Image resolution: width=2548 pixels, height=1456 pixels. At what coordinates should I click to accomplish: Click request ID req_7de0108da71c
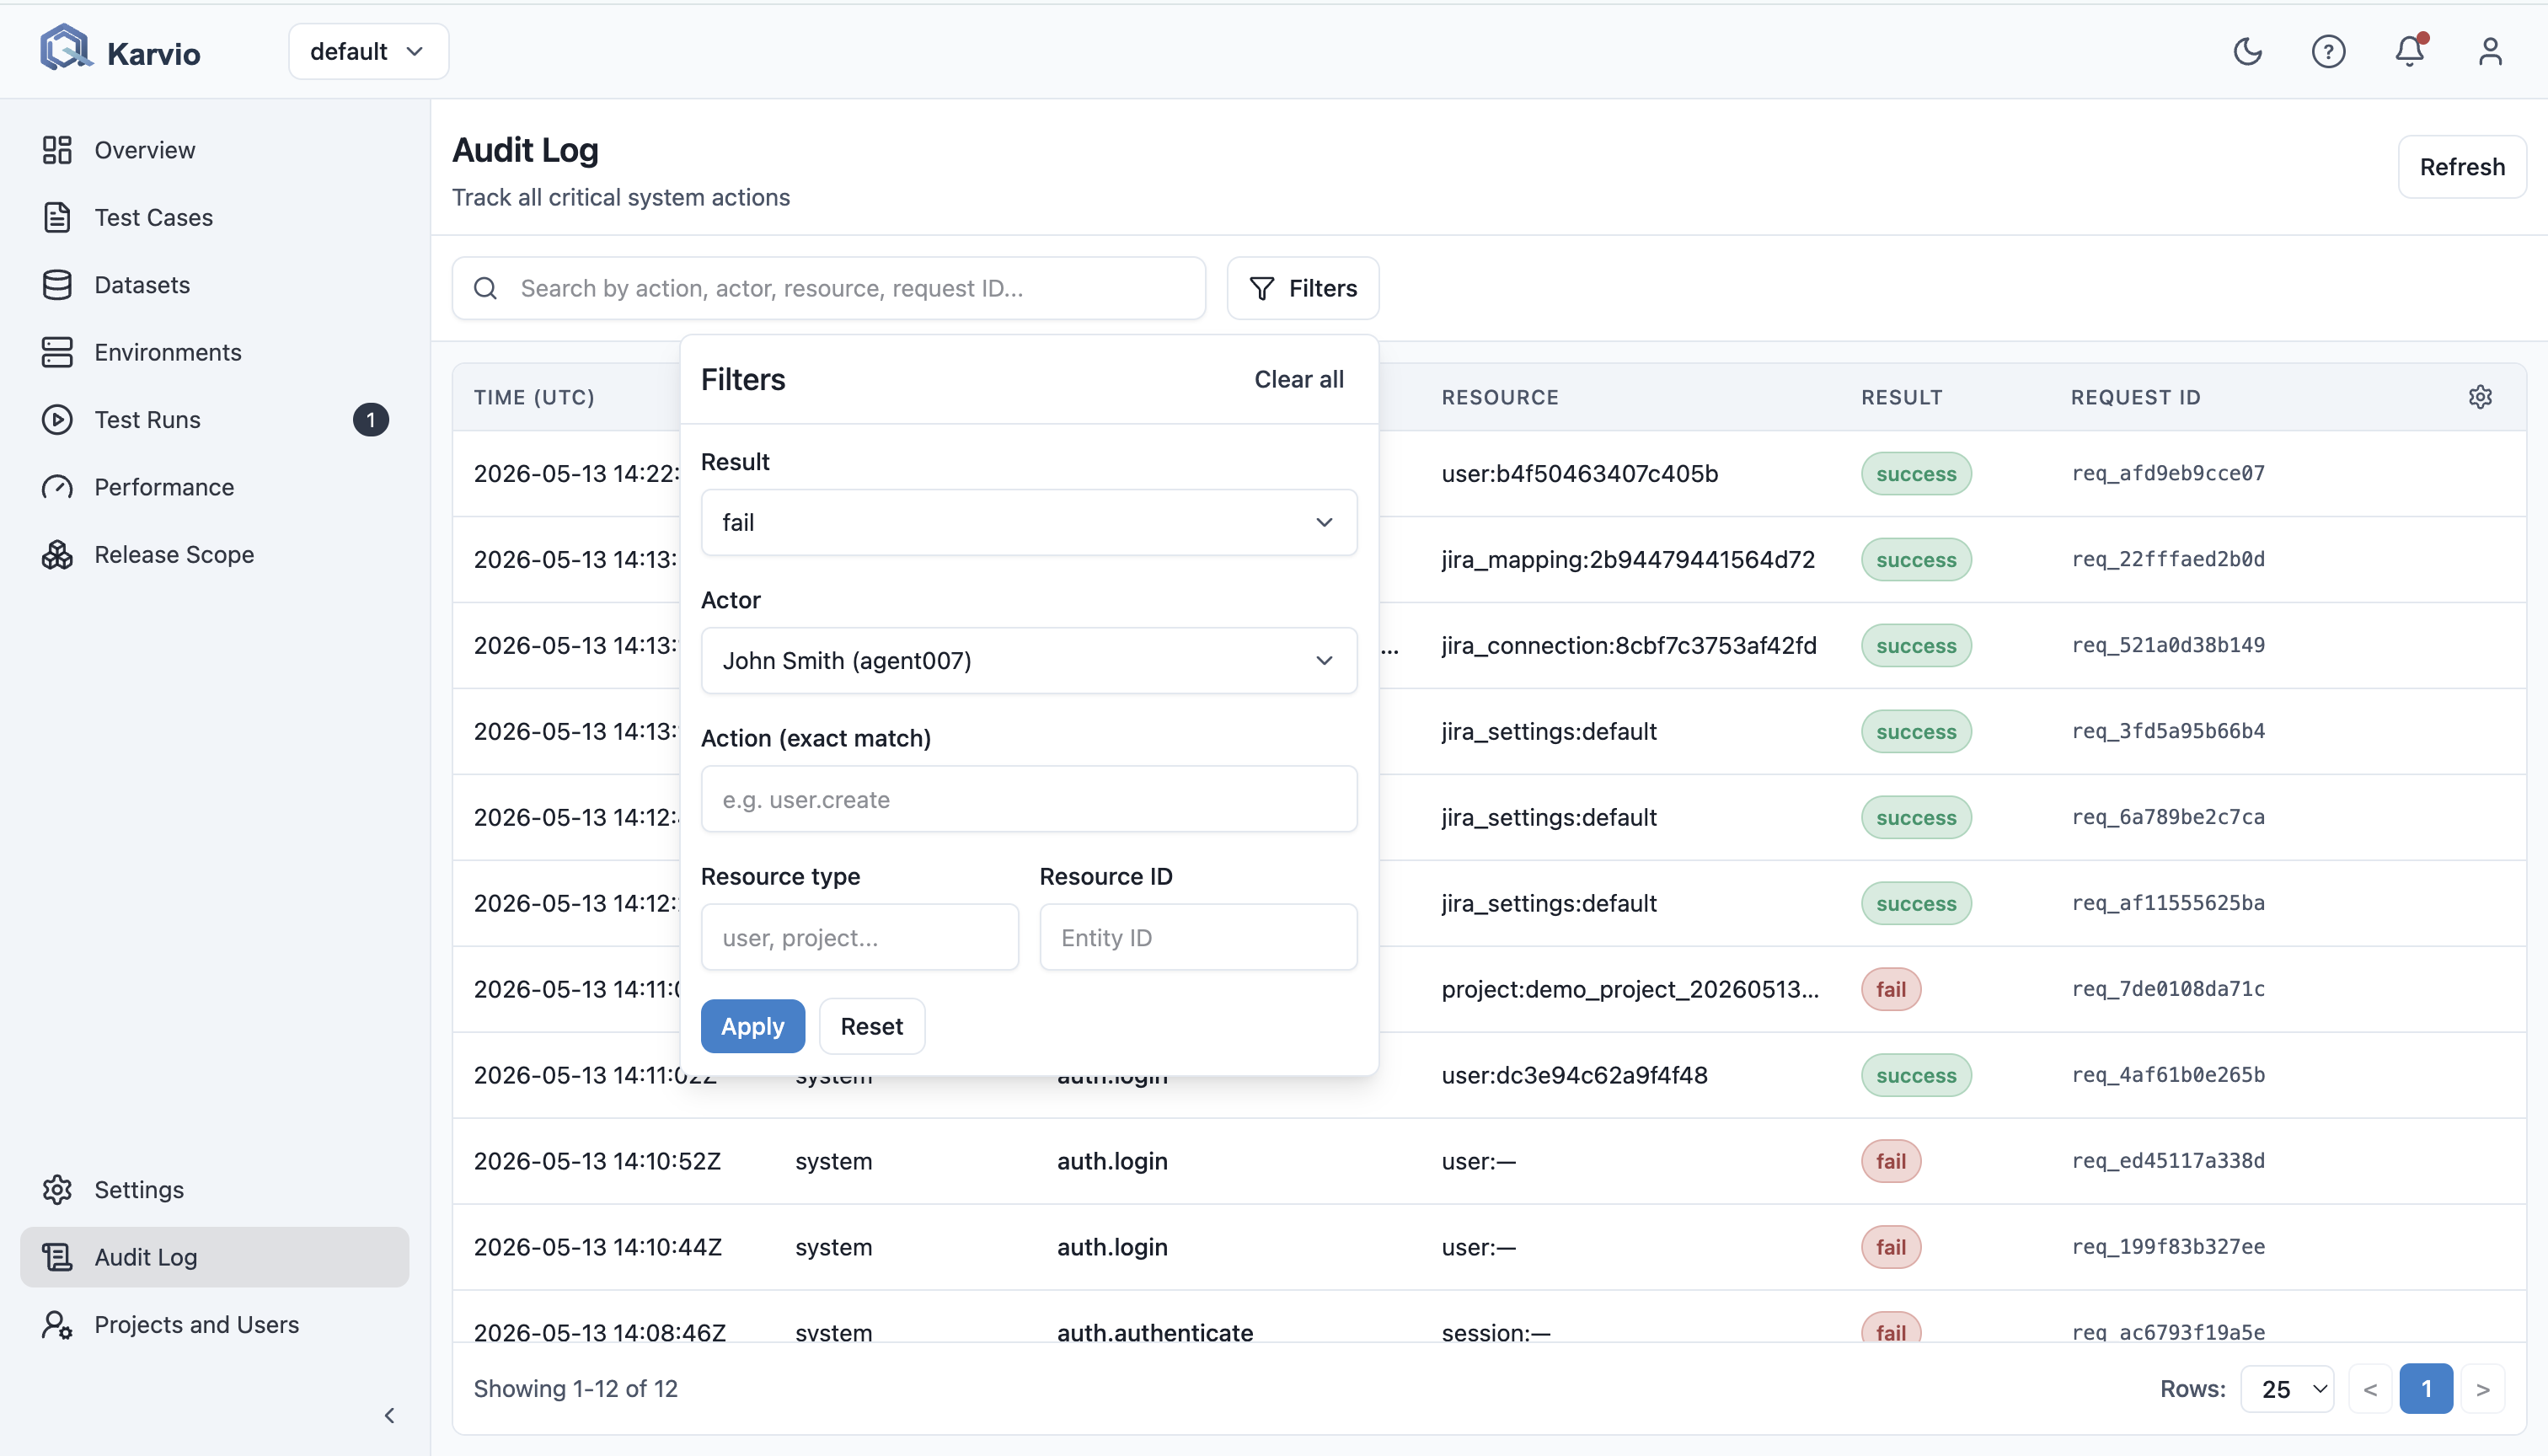[2168, 989]
